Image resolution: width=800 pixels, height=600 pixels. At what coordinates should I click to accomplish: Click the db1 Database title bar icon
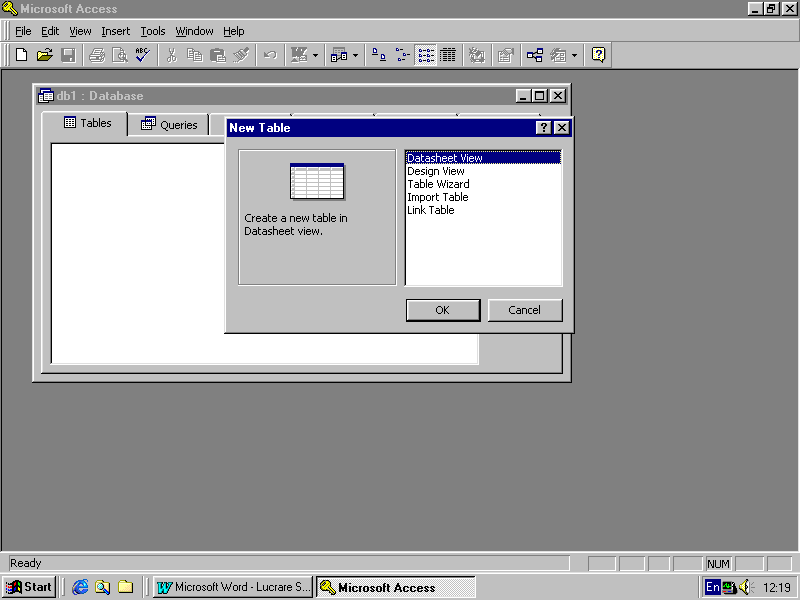[46, 96]
